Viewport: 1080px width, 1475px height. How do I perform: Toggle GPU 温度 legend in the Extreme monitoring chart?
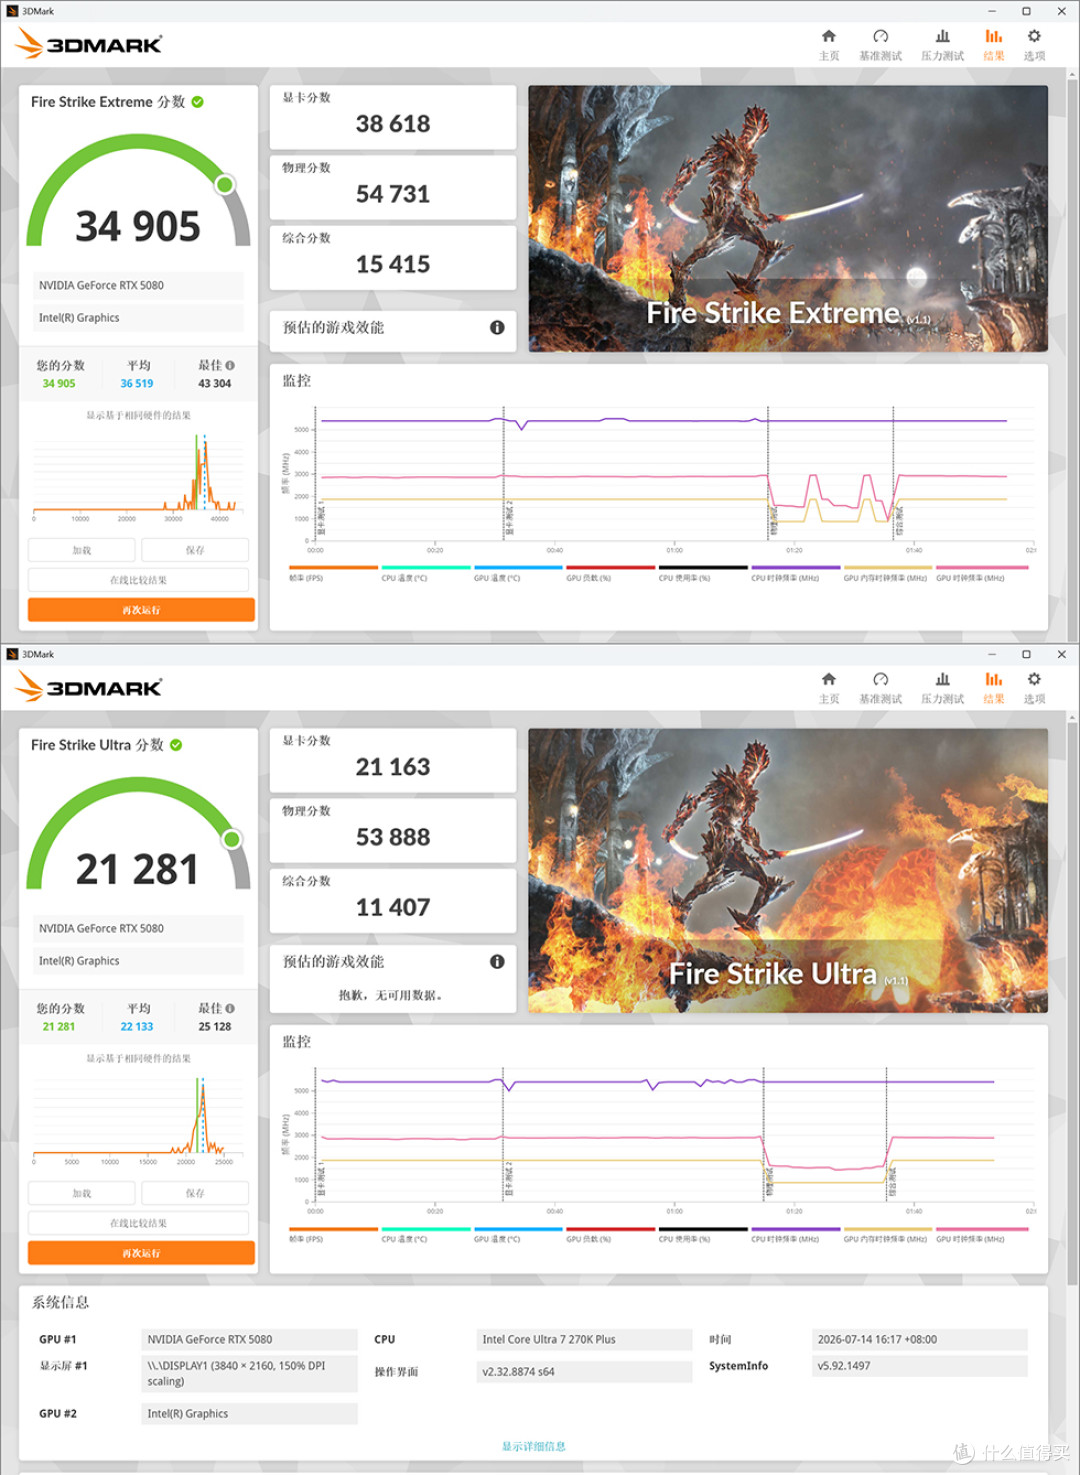pos(518,573)
